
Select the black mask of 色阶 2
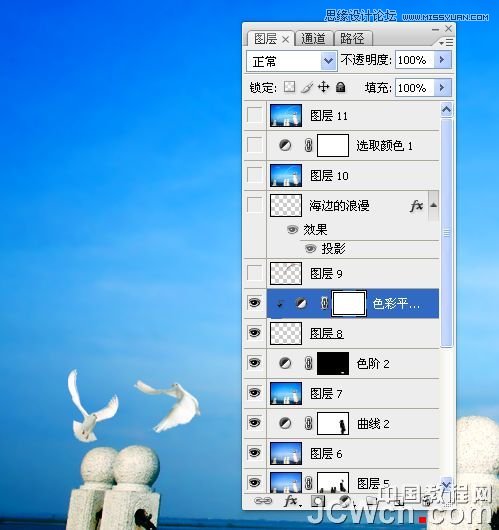pos(333,363)
